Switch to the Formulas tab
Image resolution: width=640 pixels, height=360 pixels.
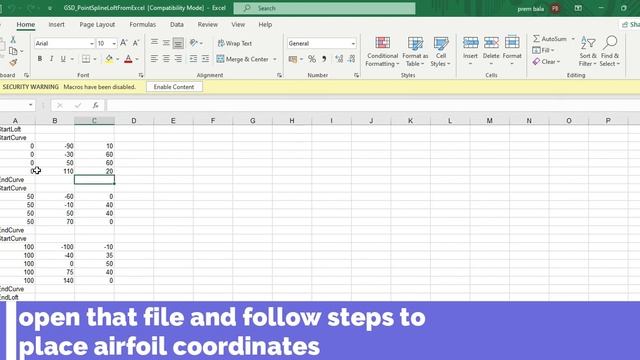[142, 24]
